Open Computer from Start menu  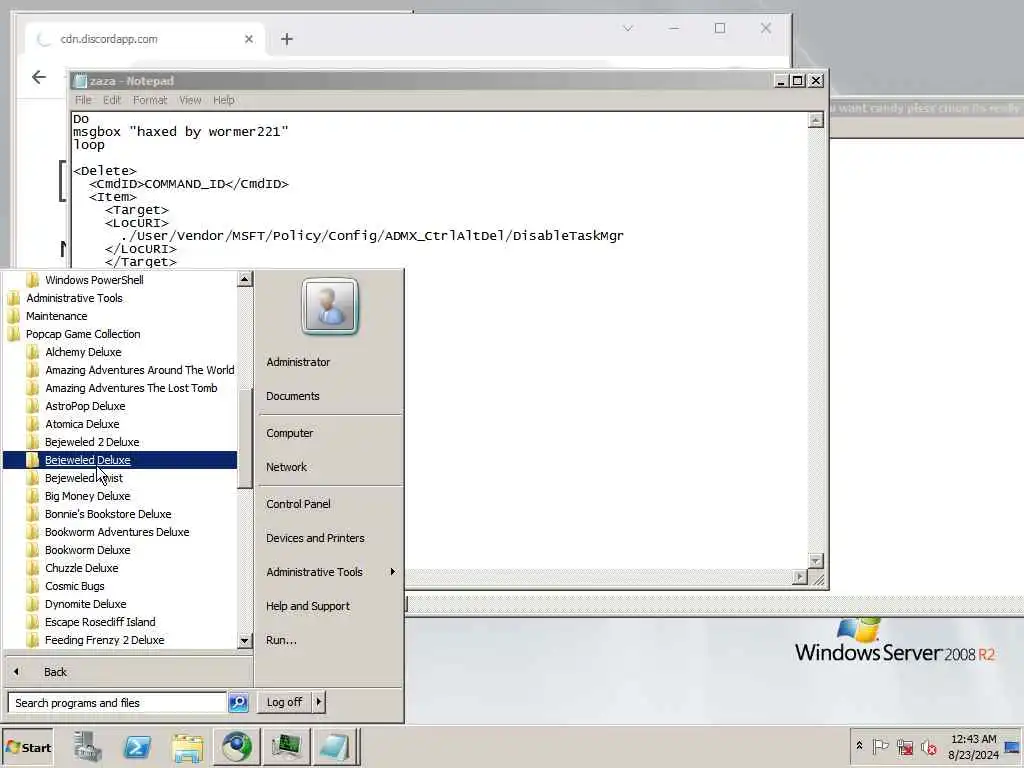289,434
